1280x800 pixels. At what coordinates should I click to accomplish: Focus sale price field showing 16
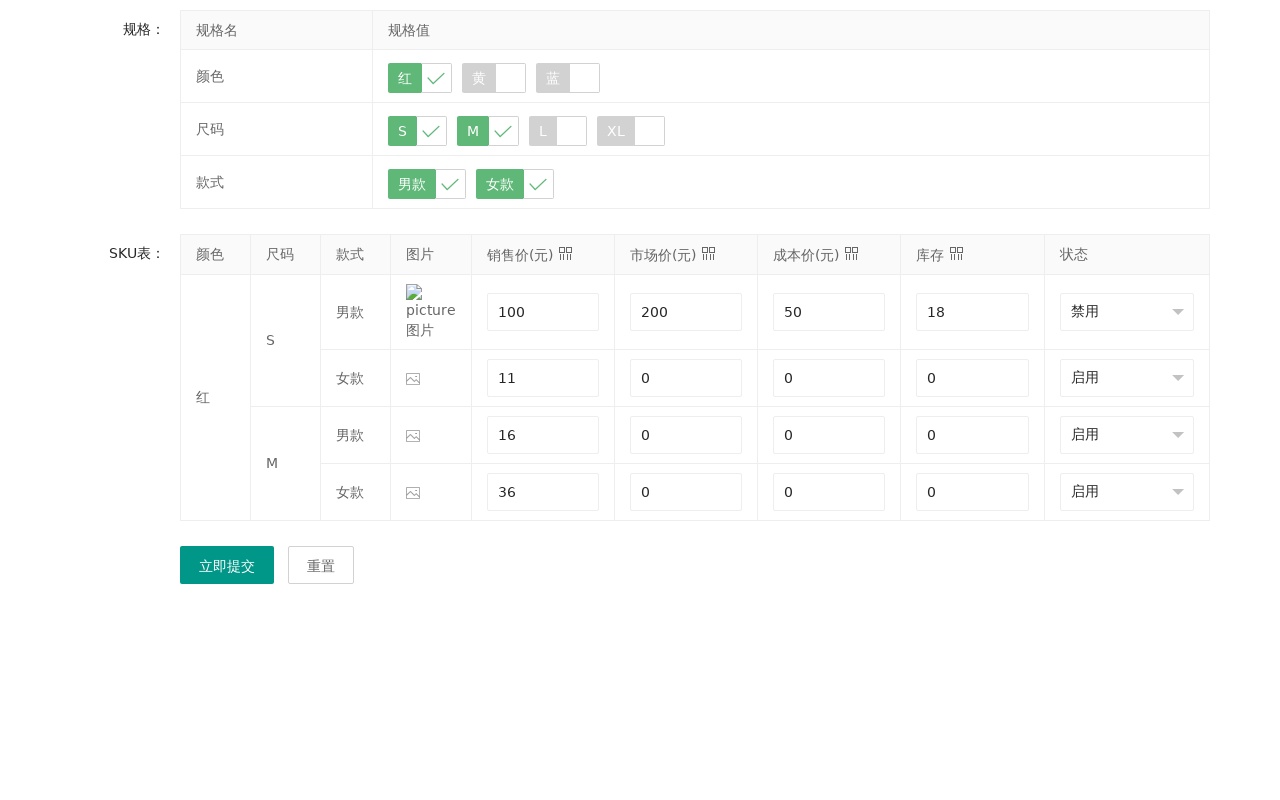pos(543,435)
